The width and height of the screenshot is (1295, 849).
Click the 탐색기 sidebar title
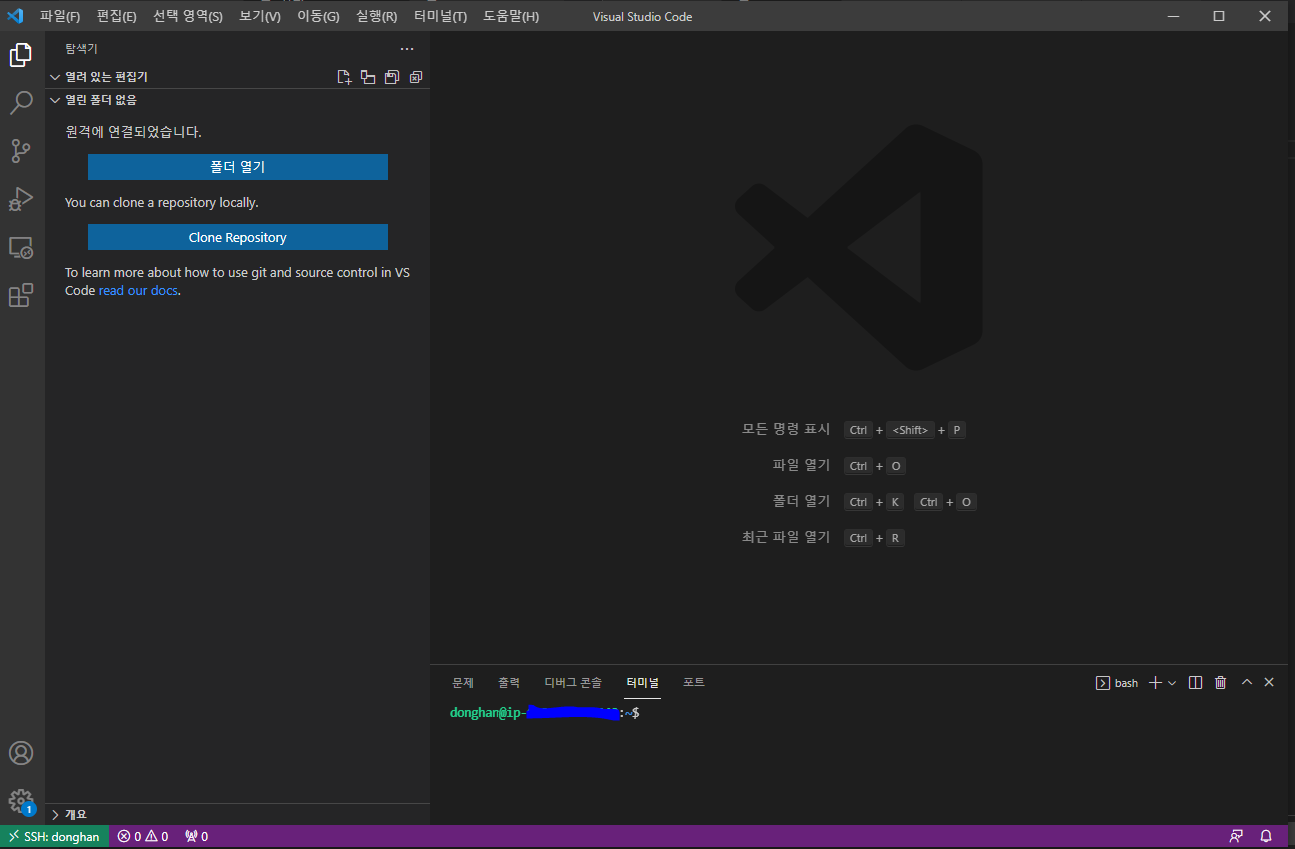pyautogui.click(x=82, y=49)
